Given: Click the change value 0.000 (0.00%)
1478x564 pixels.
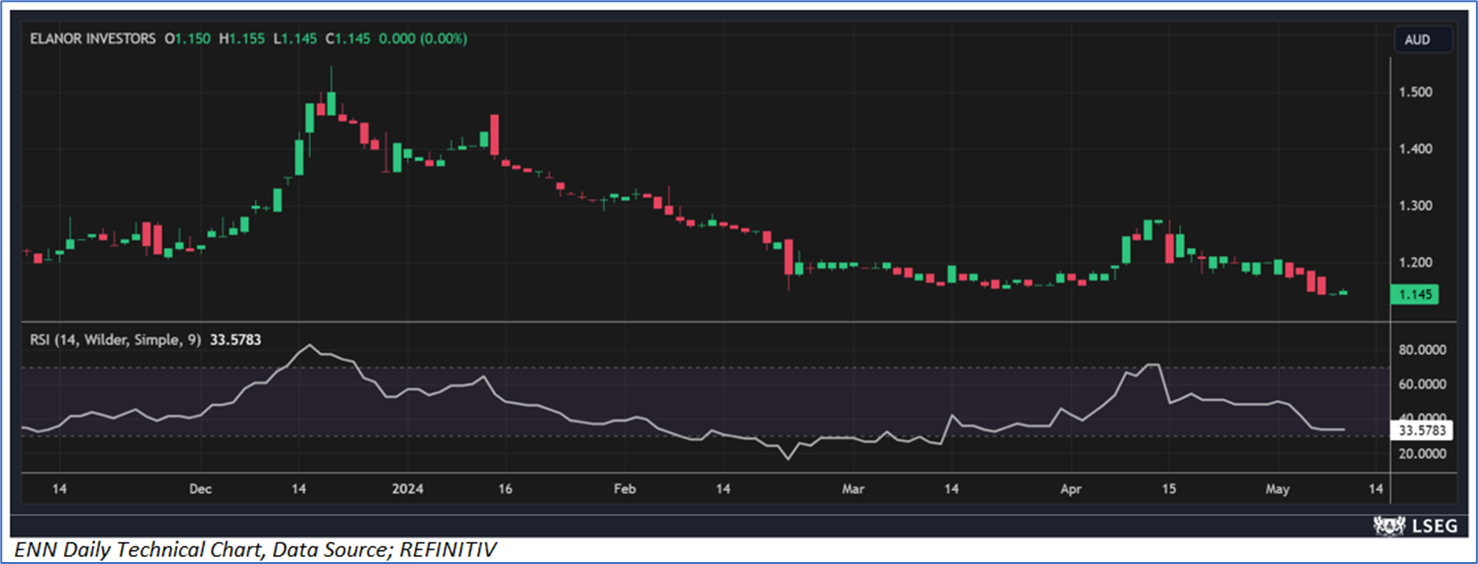Looking at the screenshot, I should tap(424, 38).
